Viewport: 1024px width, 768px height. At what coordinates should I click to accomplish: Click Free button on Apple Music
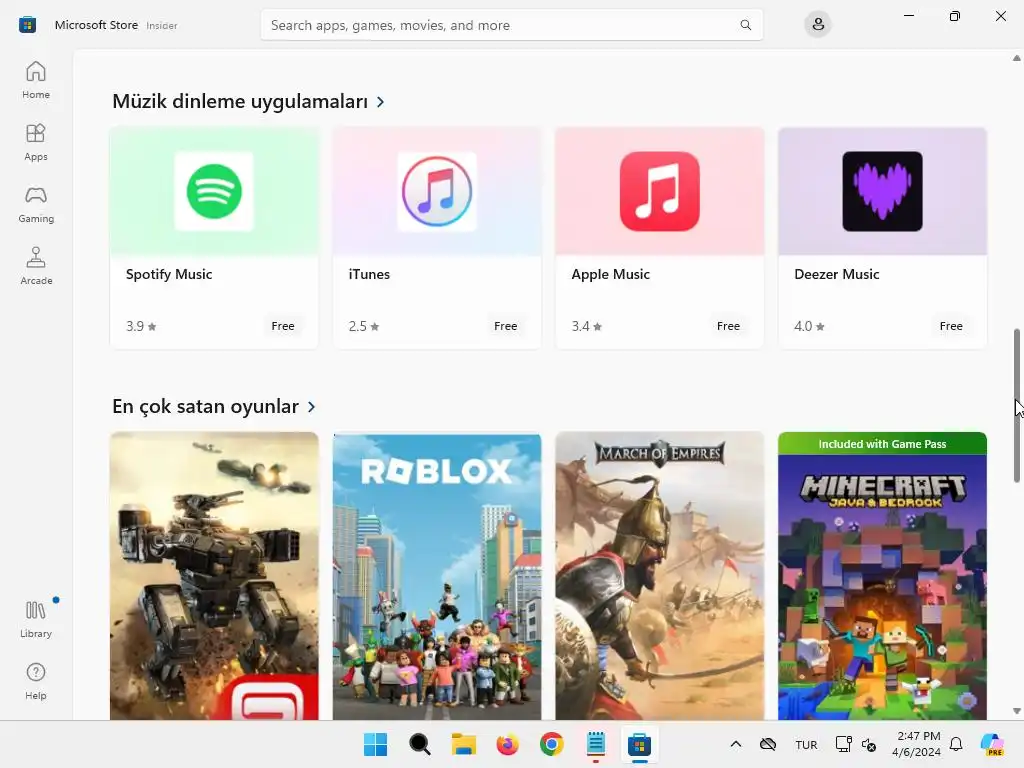click(728, 326)
